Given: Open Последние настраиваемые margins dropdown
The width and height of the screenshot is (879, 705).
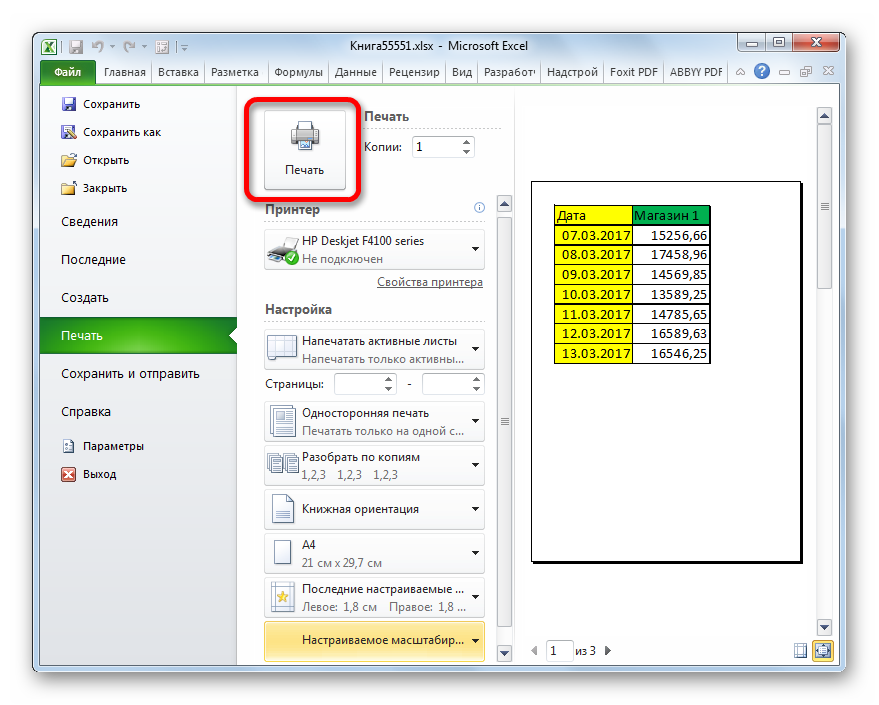Looking at the screenshot, I should pos(374,597).
